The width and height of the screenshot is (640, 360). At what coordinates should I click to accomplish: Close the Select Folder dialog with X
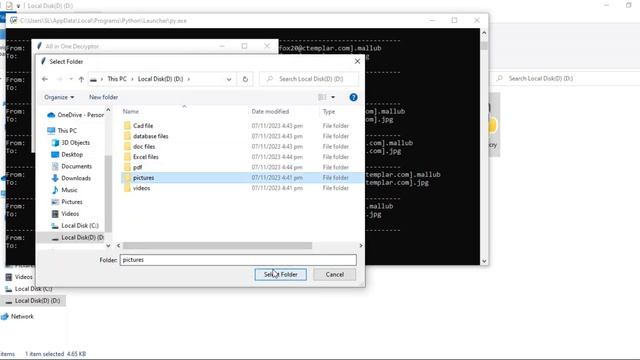pos(357,61)
